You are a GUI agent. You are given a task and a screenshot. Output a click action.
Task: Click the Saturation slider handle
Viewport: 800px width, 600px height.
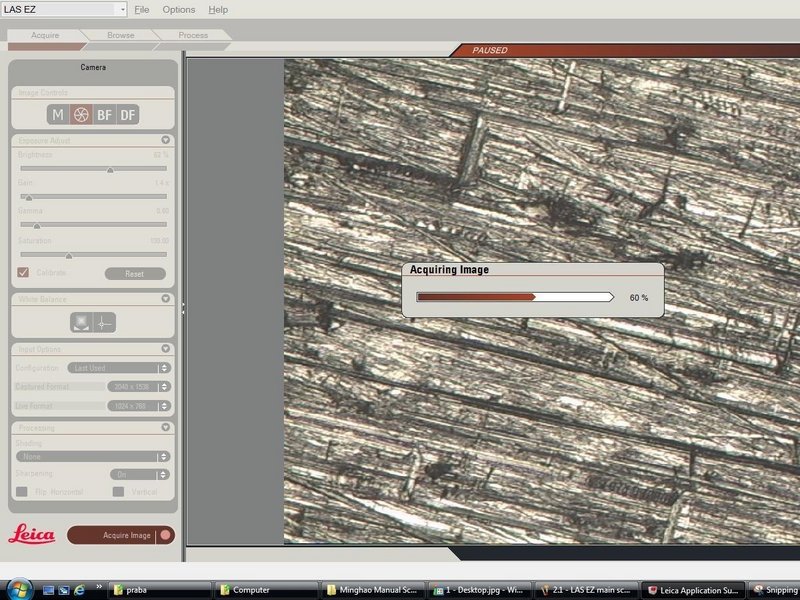pyautogui.click(x=69, y=256)
